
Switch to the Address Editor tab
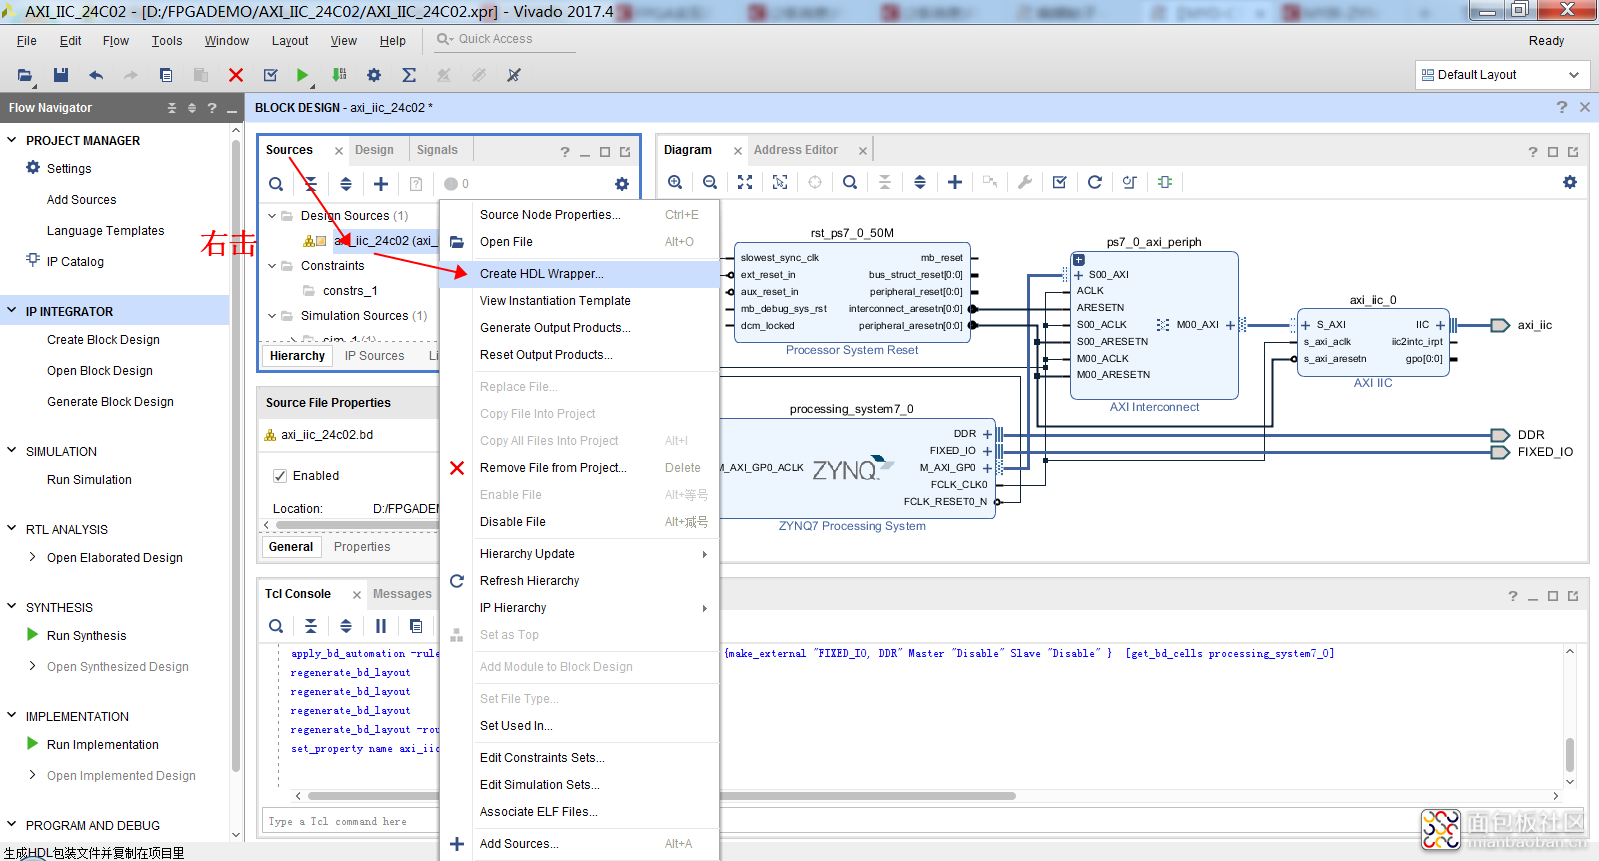pyautogui.click(x=796, y=150)
